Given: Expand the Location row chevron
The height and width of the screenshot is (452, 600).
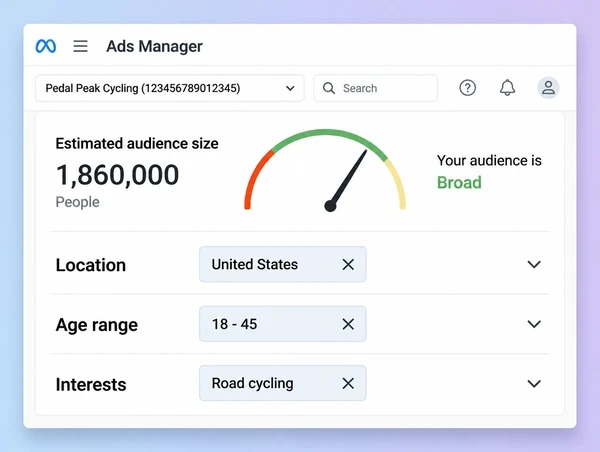Looking at the screenshot, I should (534, 264).
